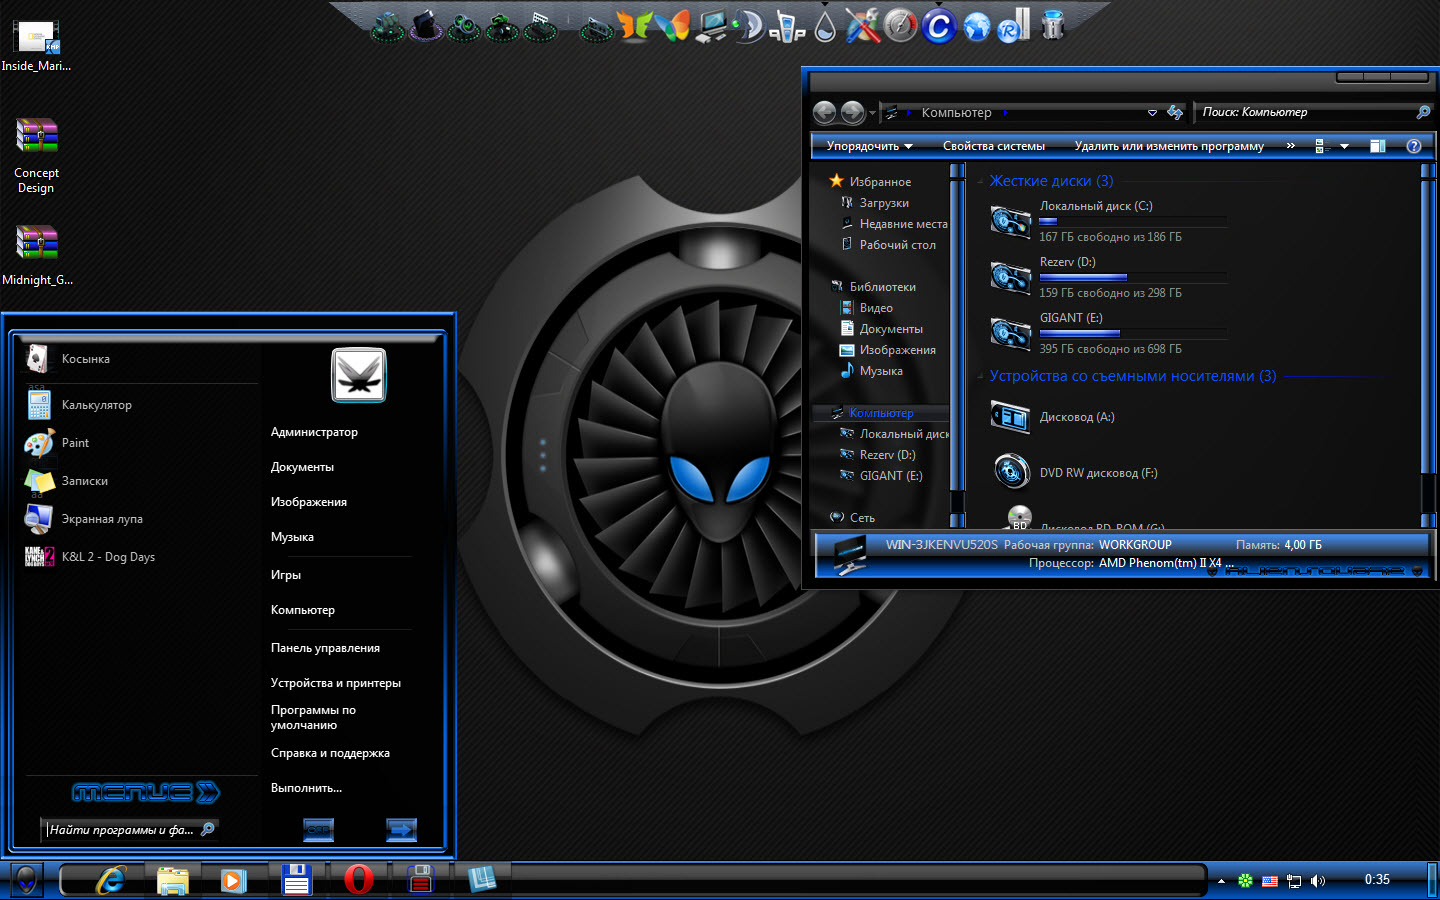Click the Поиск: Компьютер search box
The height and width of the screenshot is (900, 1440).
(1314, 113)
